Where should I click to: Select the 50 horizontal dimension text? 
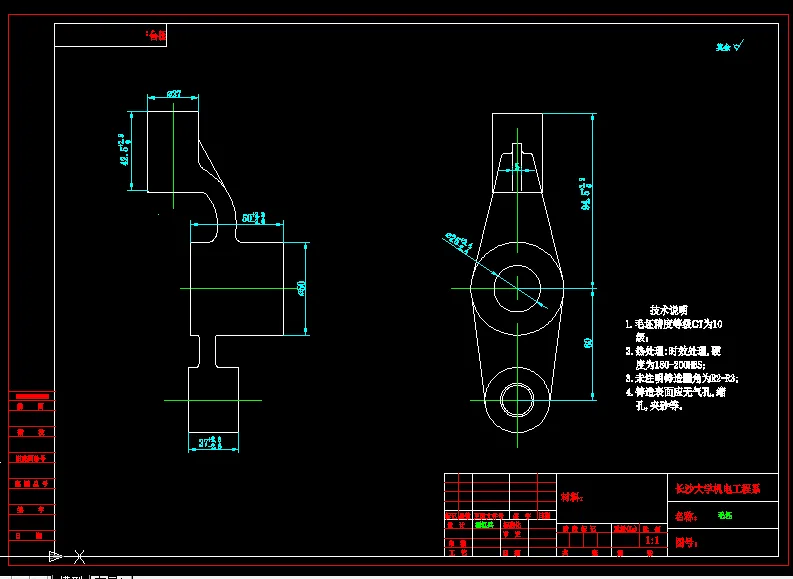tap(254, 218)
